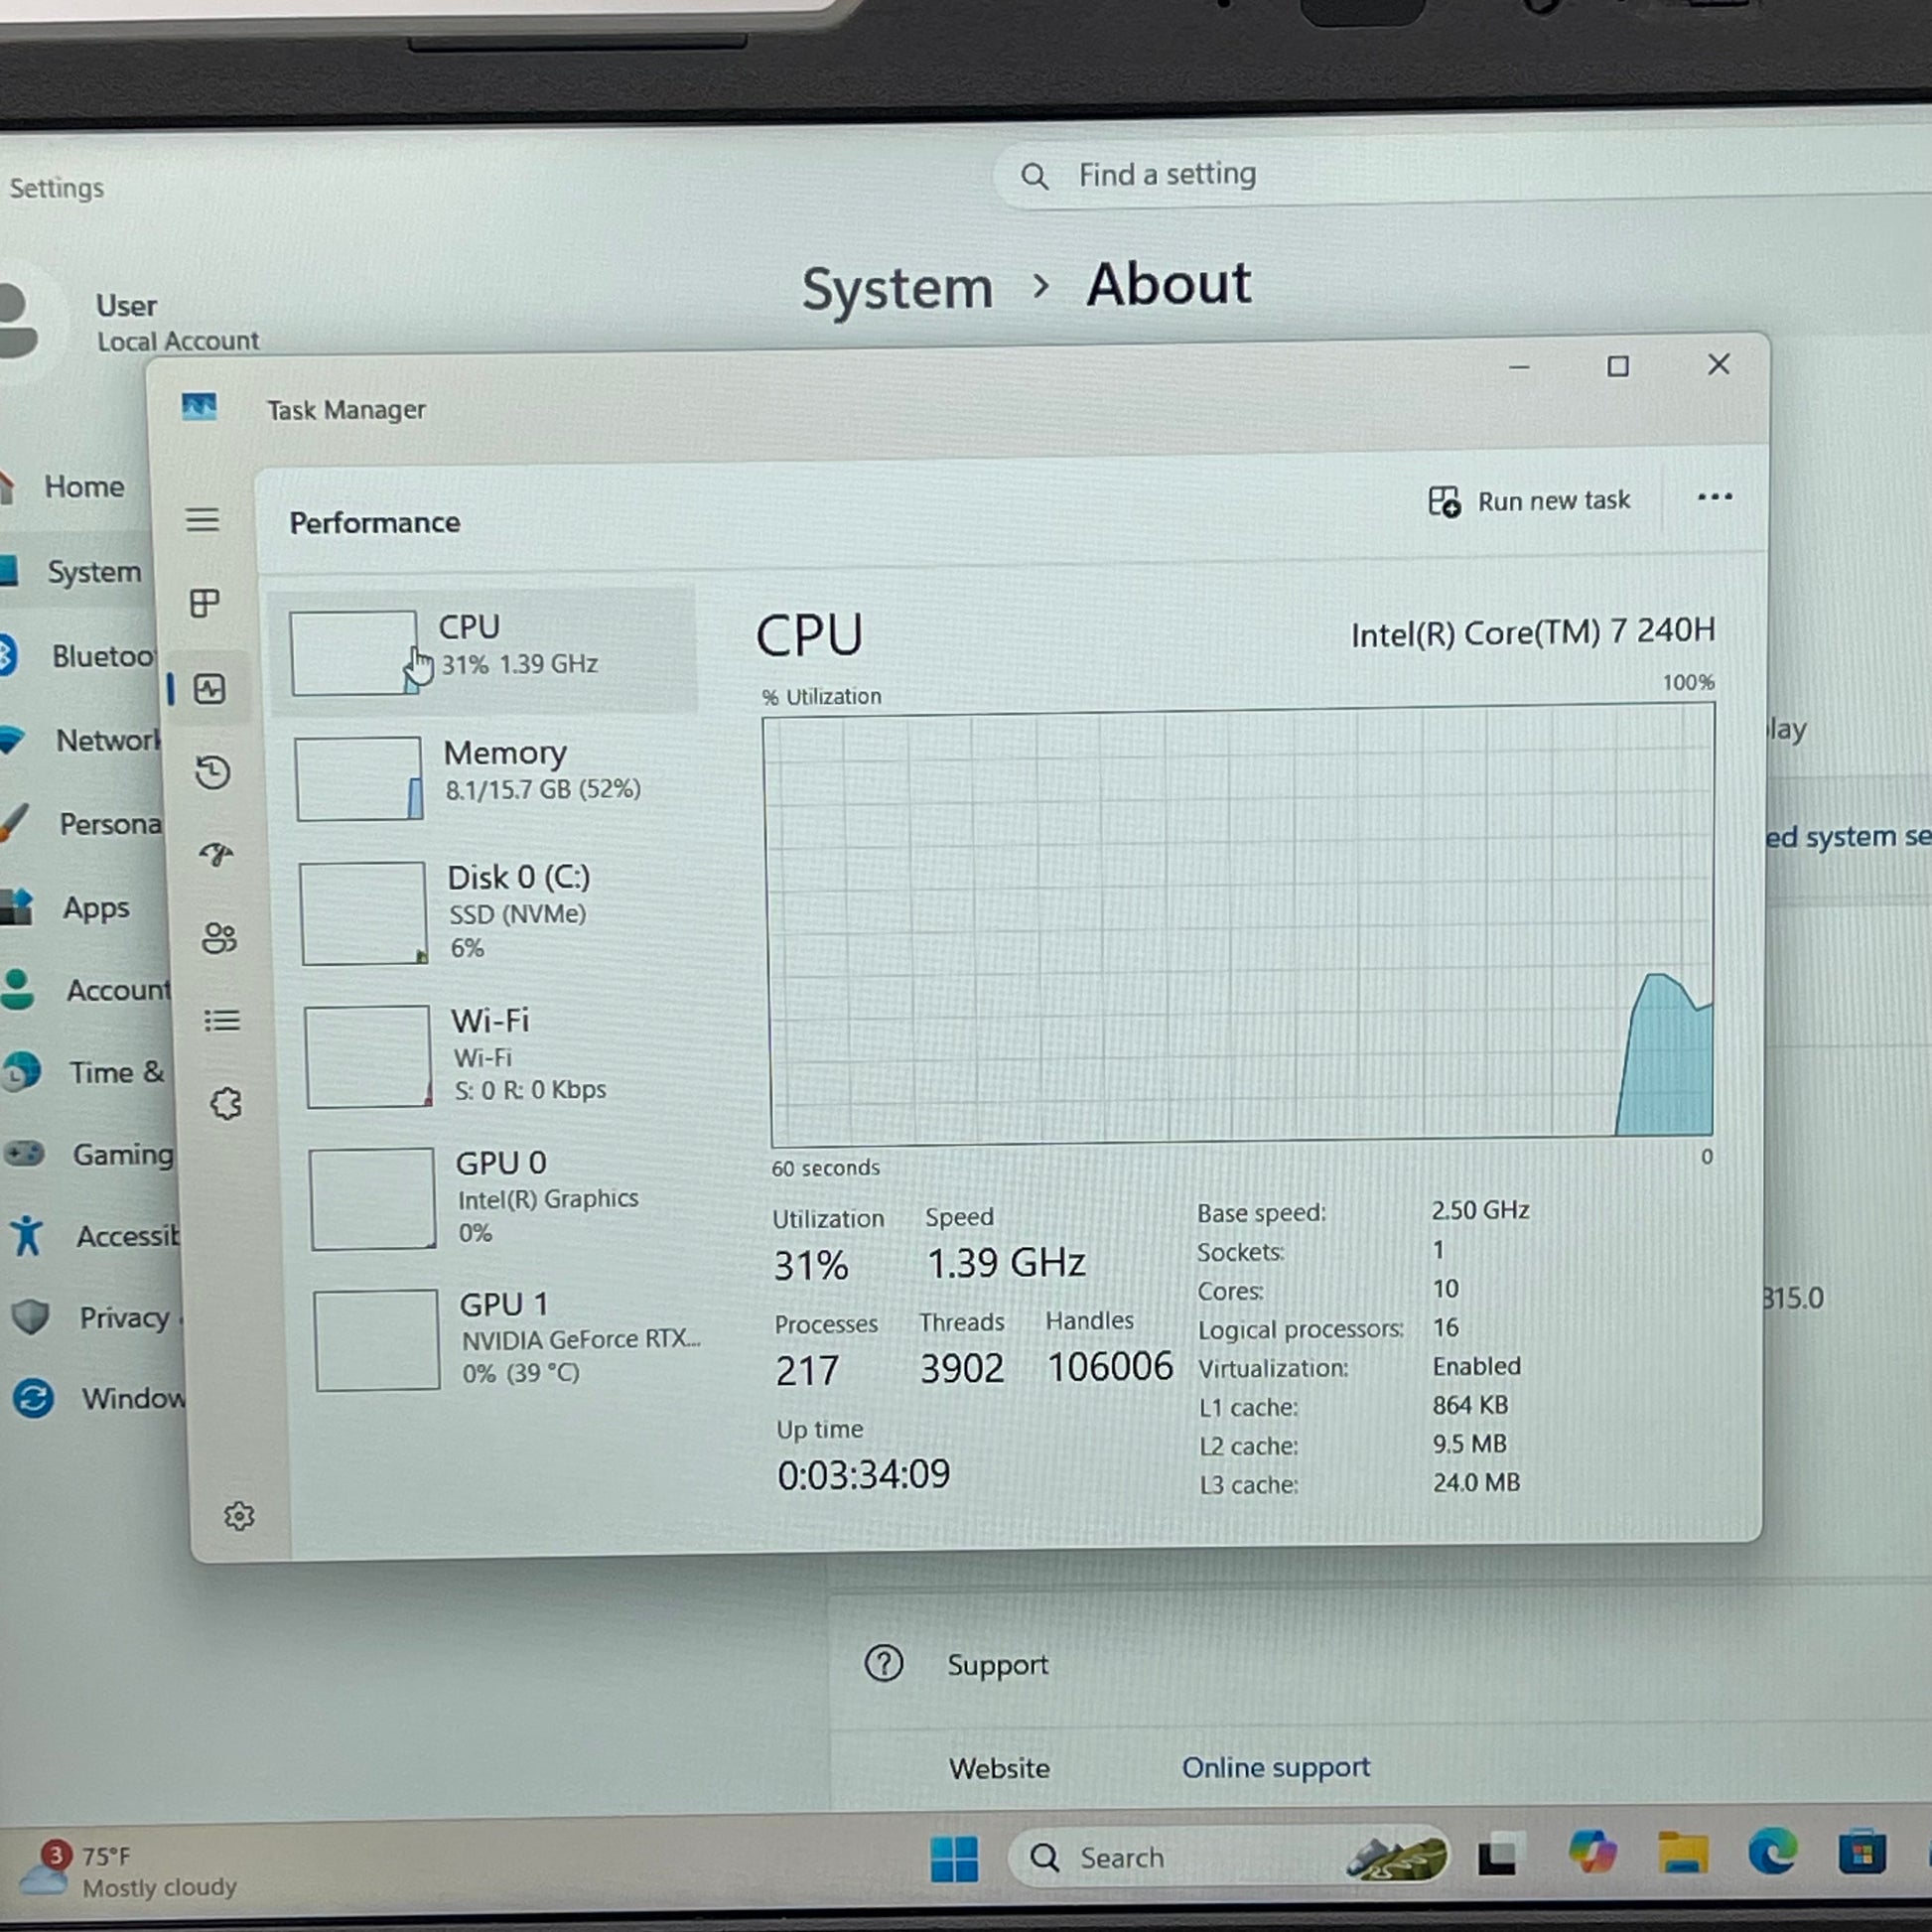This screenshot has width=1932, height=1932.
Task: Click the Speed value 1.39 GHz
Action: pos(1005,1262)
